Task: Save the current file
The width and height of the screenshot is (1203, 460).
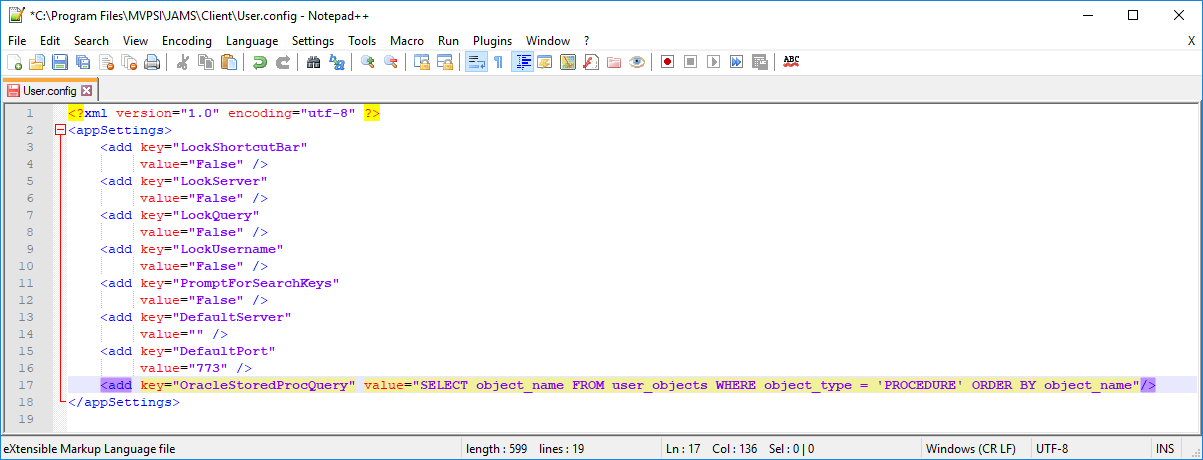Action: click(60, 62)
